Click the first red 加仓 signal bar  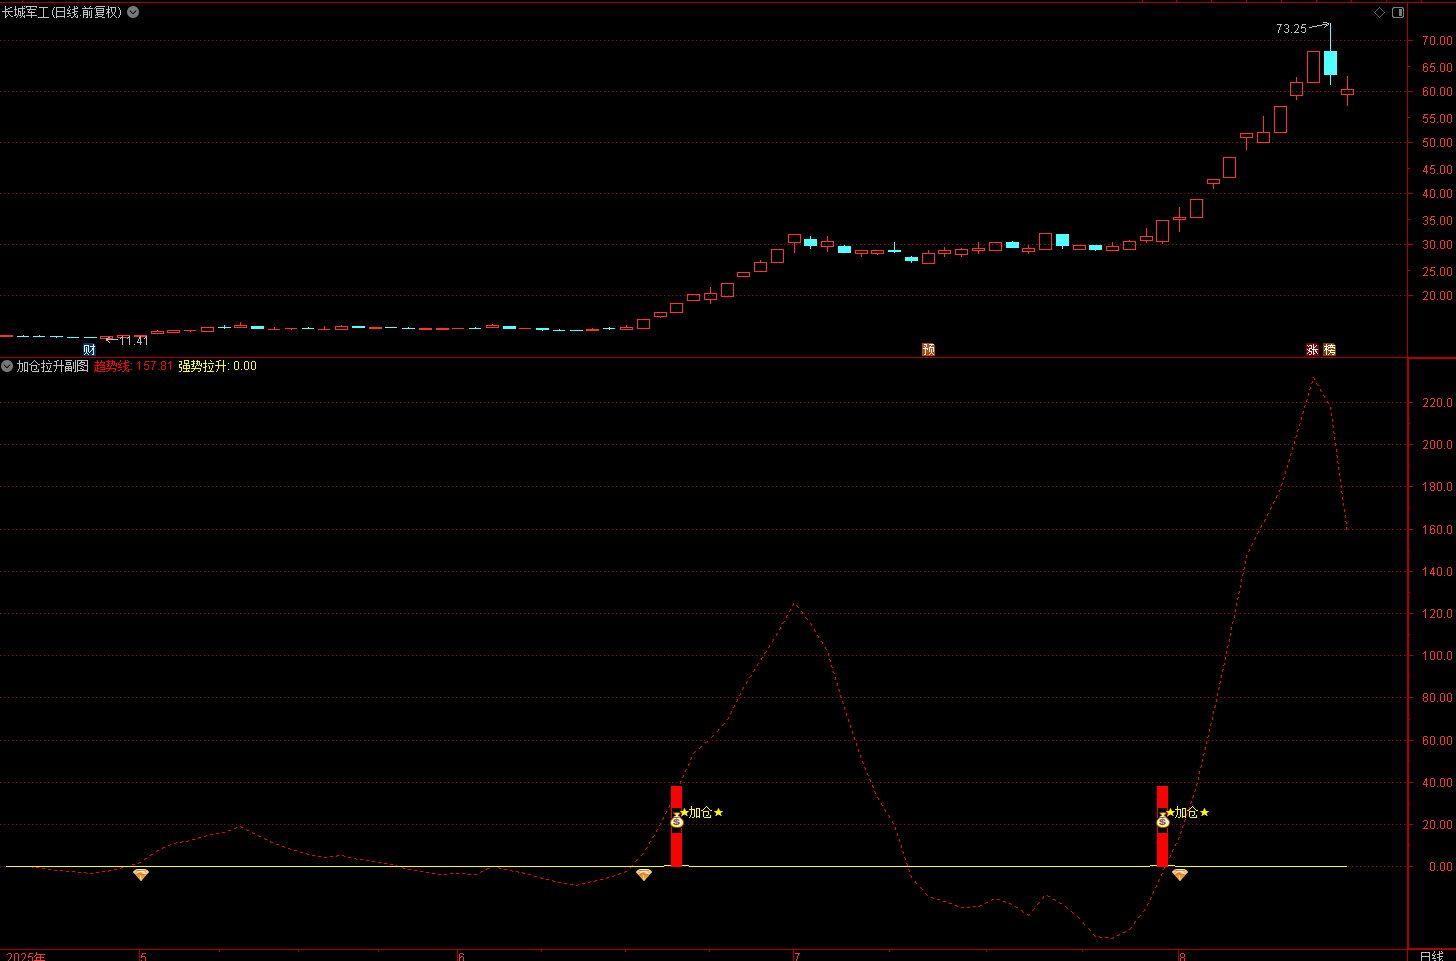point(676,826)
